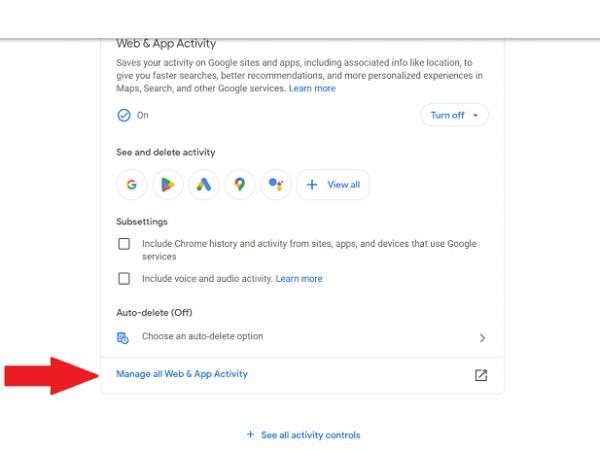Screen dimensions: 600x450
Task: Click plus icon beside See all activity controls
Action: coord(251,434)
